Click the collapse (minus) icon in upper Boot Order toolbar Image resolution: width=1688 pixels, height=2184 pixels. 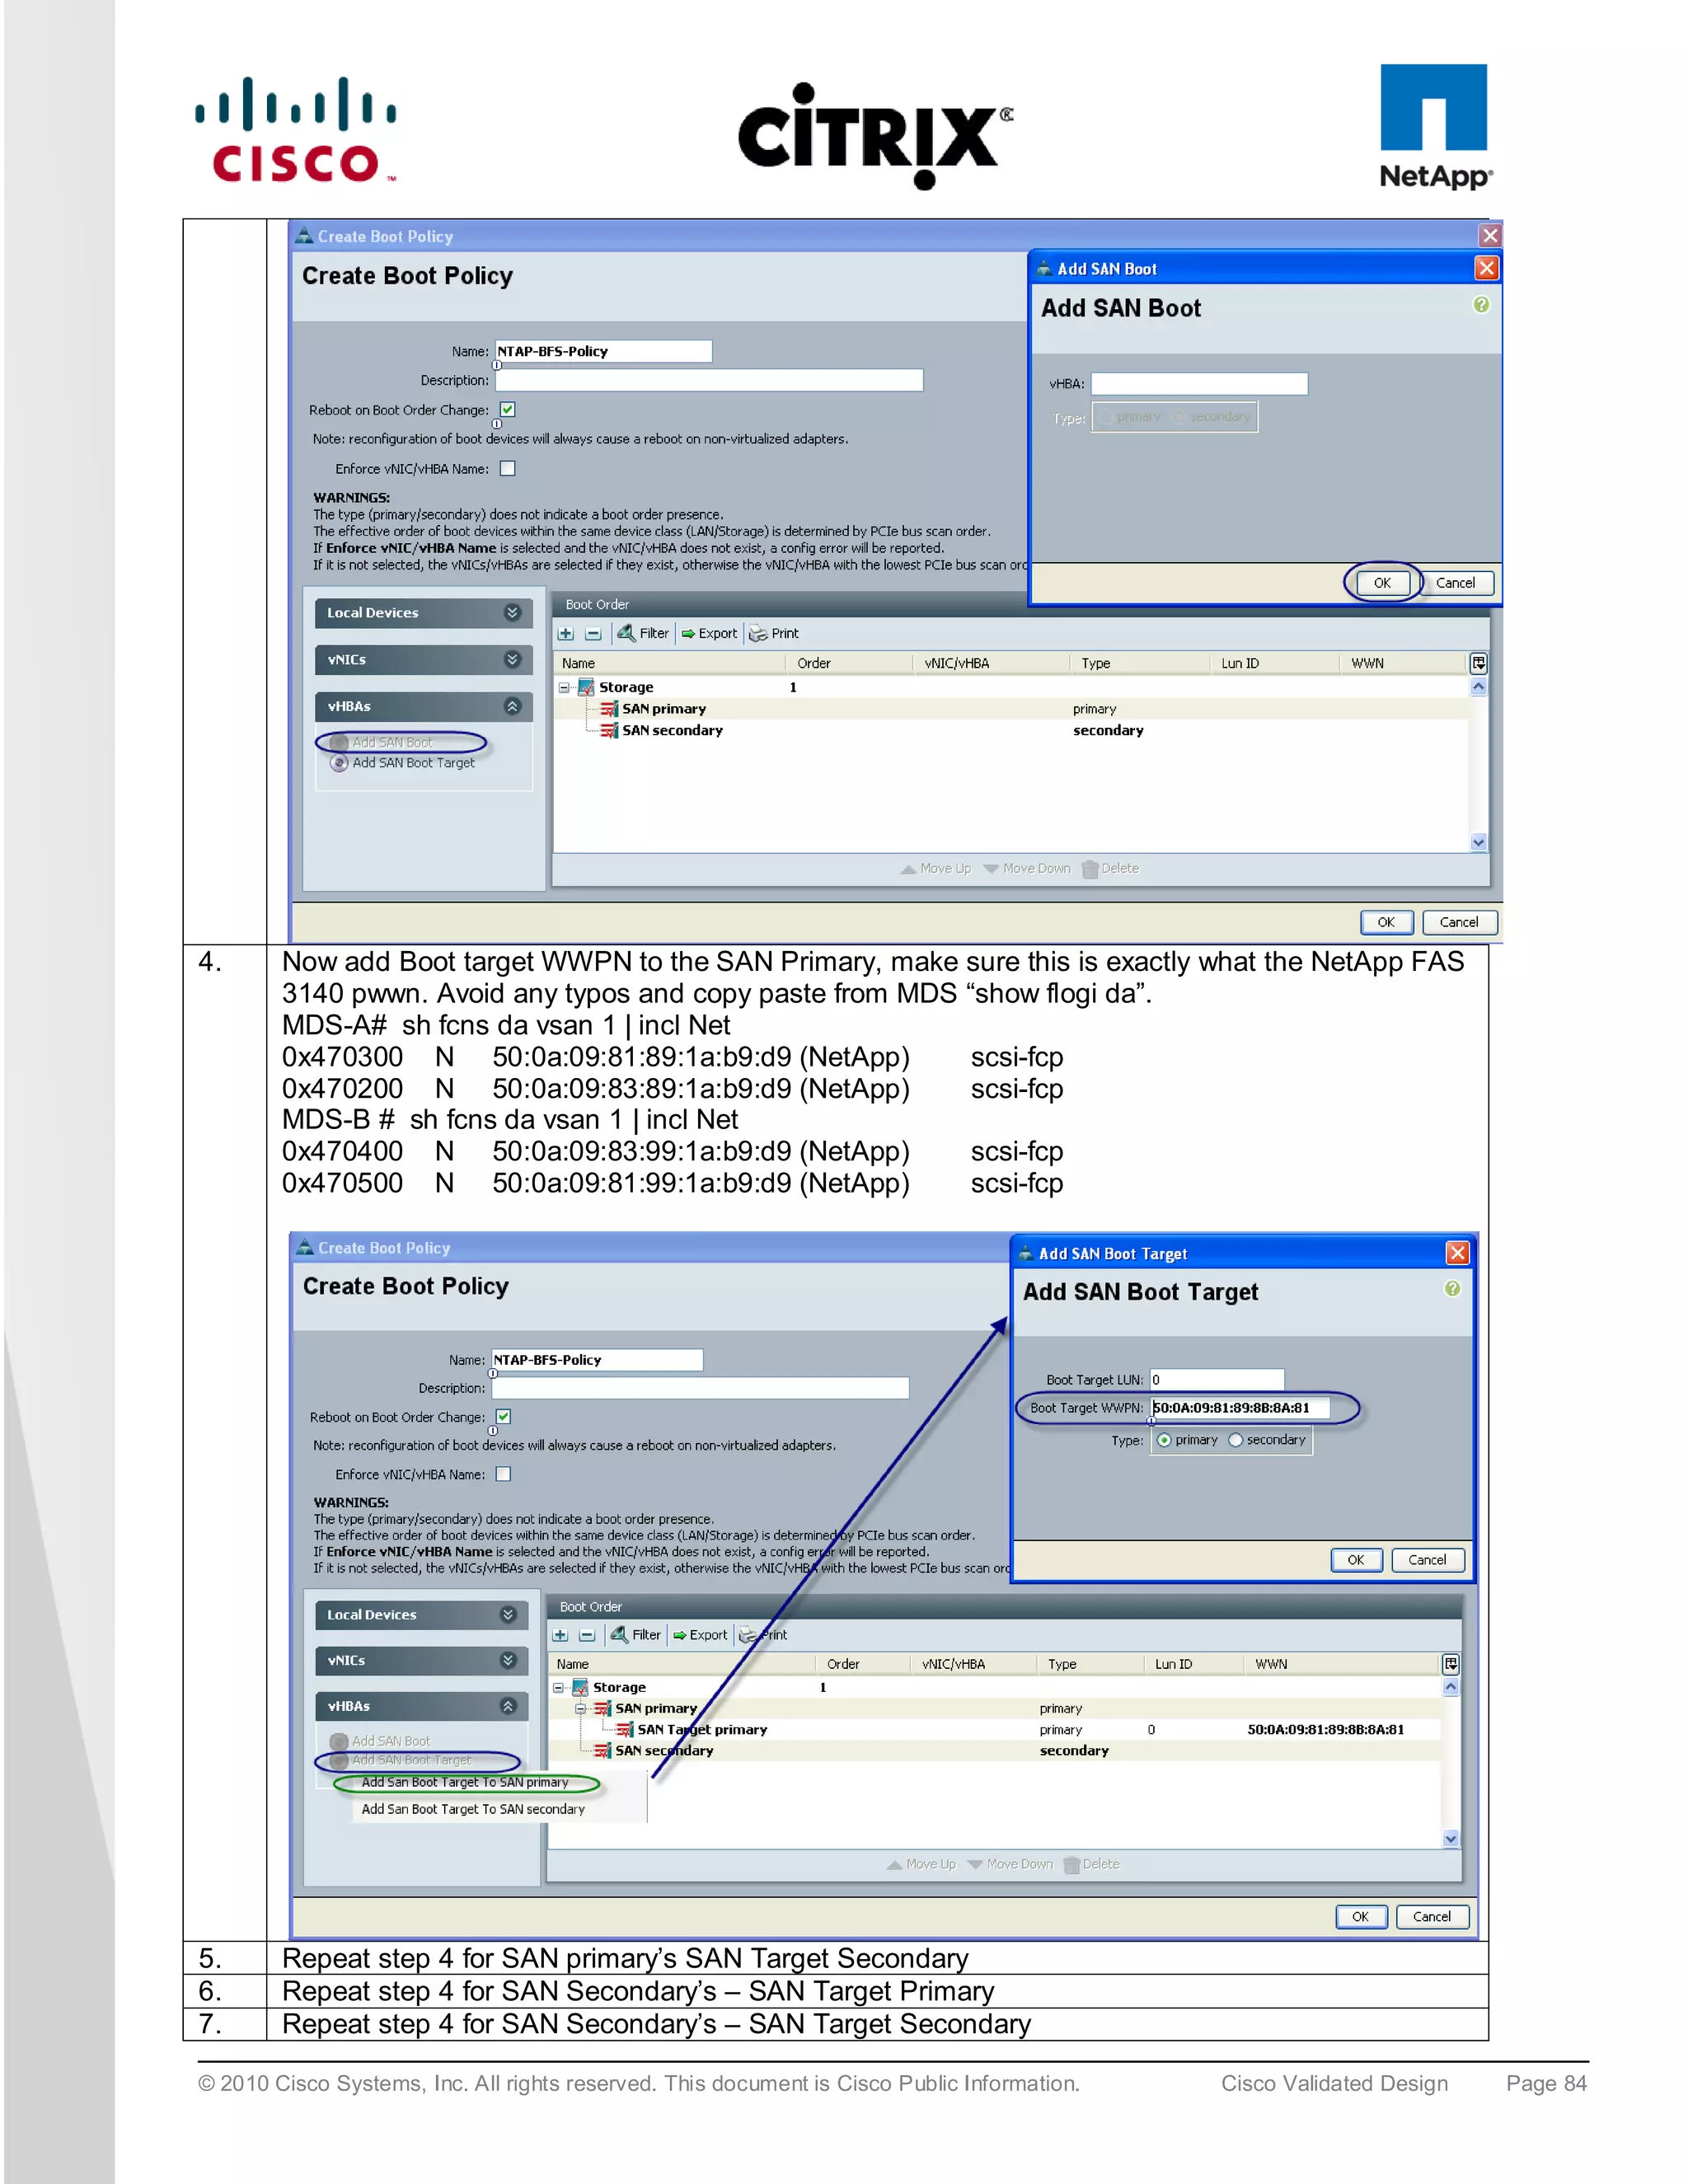[593, 633]
